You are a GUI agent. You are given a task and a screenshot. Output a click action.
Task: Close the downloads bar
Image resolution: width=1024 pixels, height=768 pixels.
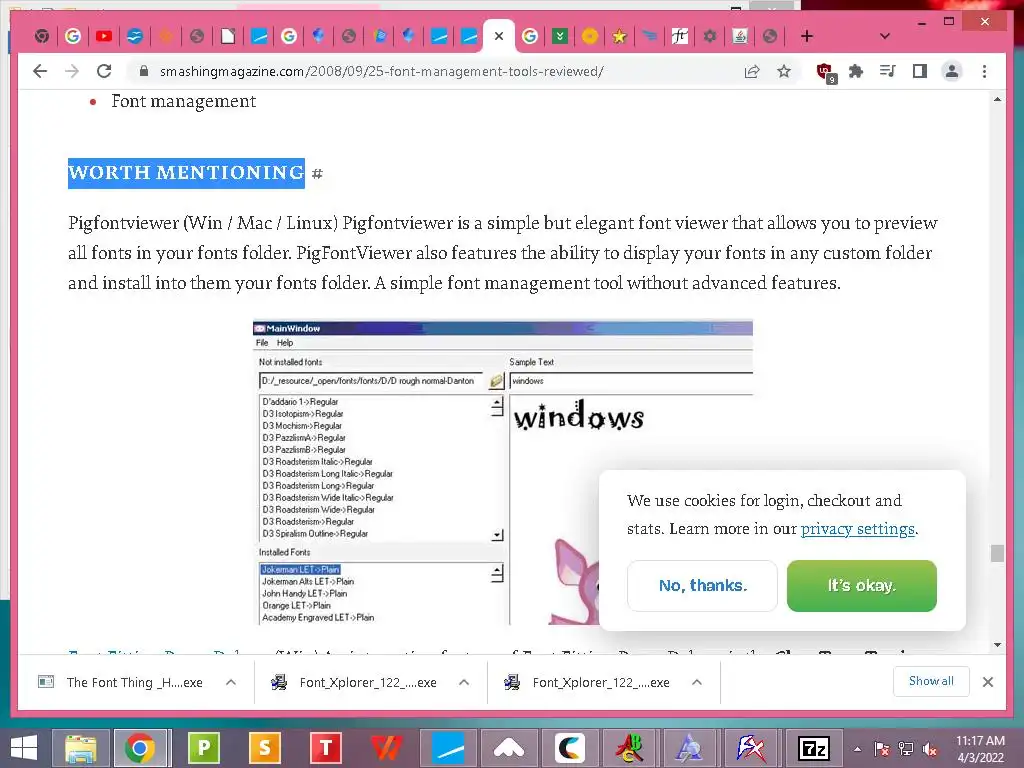(987, 682)
